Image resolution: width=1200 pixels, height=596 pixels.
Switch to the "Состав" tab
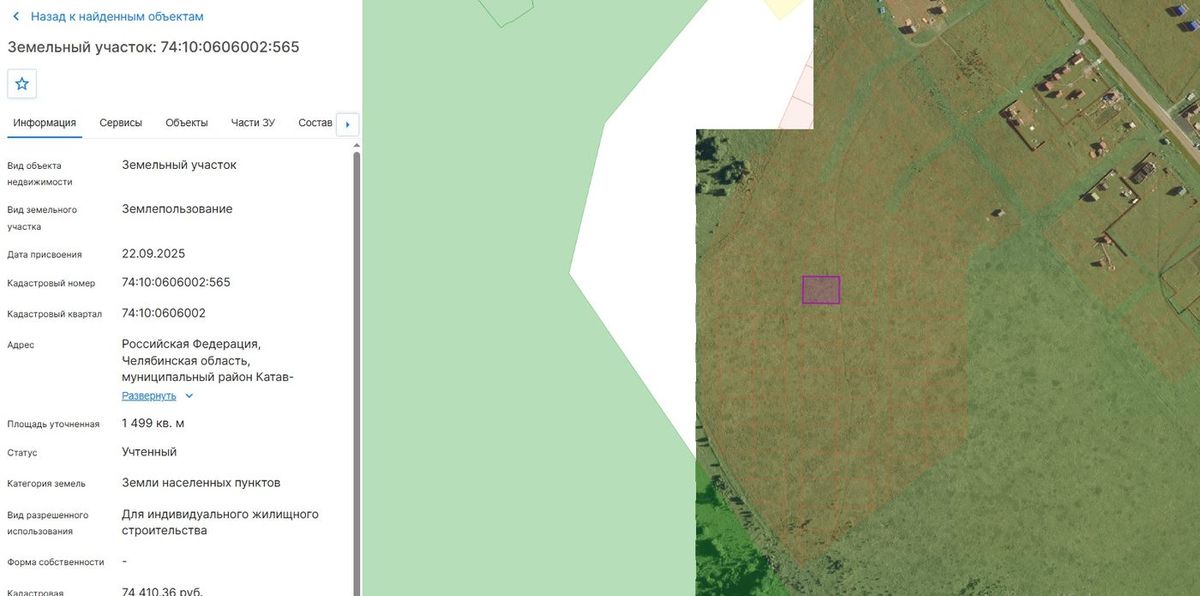(x=315, y=123)
